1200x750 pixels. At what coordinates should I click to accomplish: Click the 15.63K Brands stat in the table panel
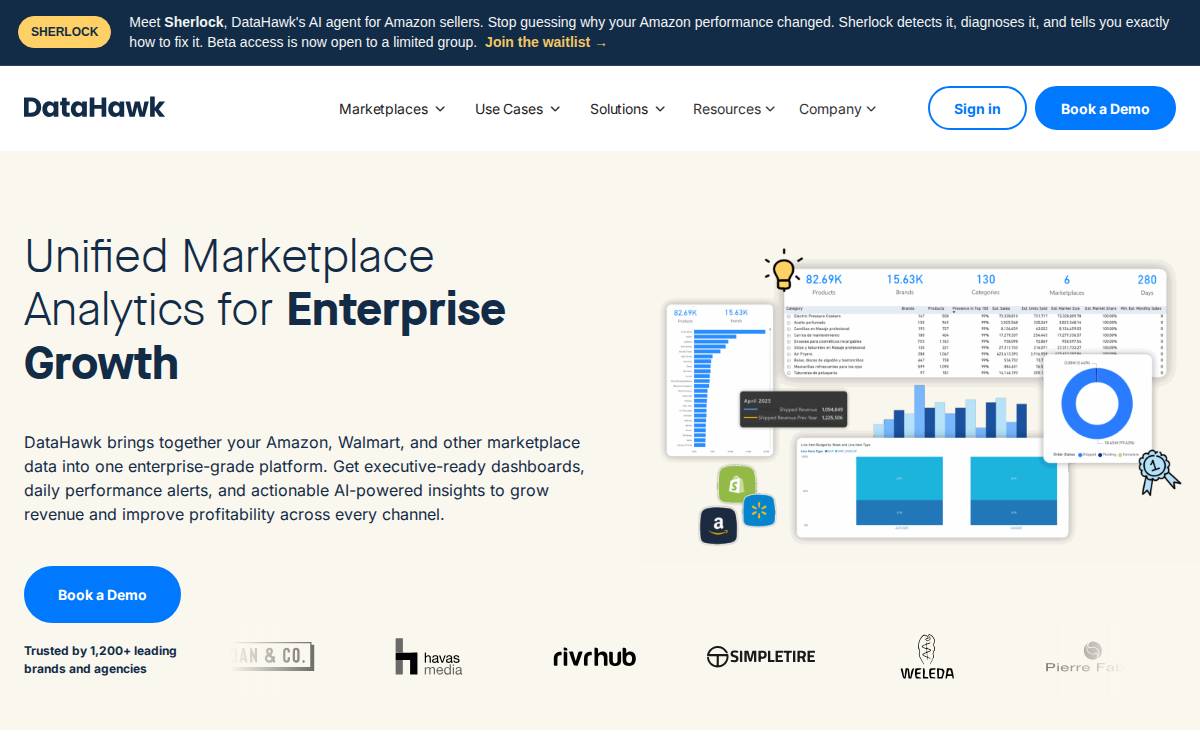905,284
